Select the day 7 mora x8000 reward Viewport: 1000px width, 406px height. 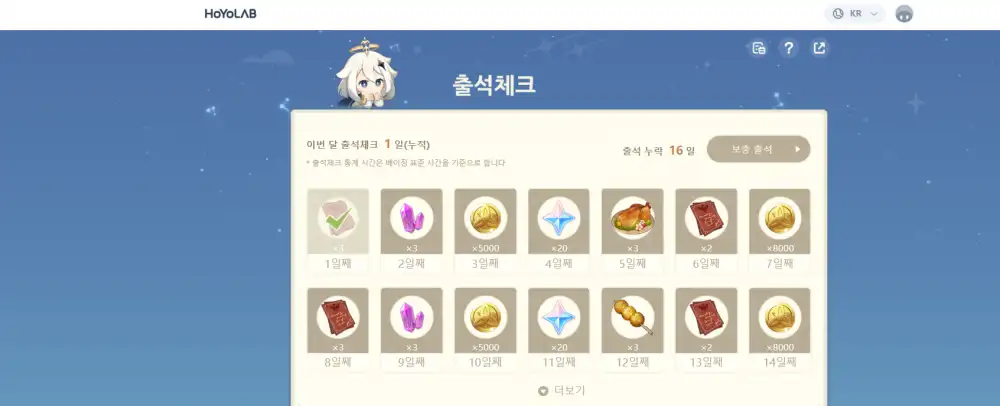click(x=779, y=231)
